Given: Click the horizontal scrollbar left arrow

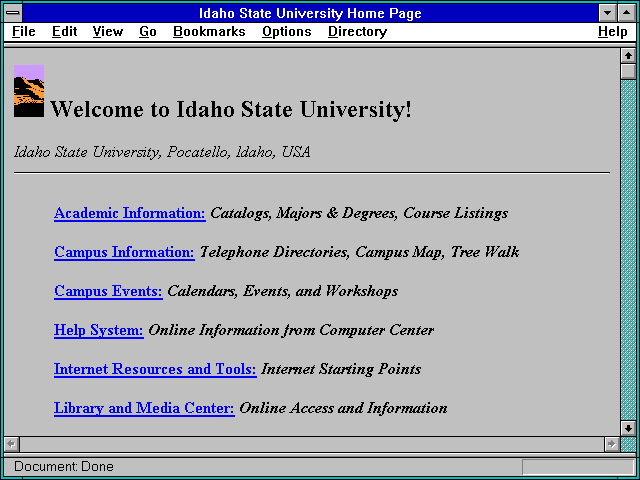Looking at the screenshot, I should tap(11, 444).
